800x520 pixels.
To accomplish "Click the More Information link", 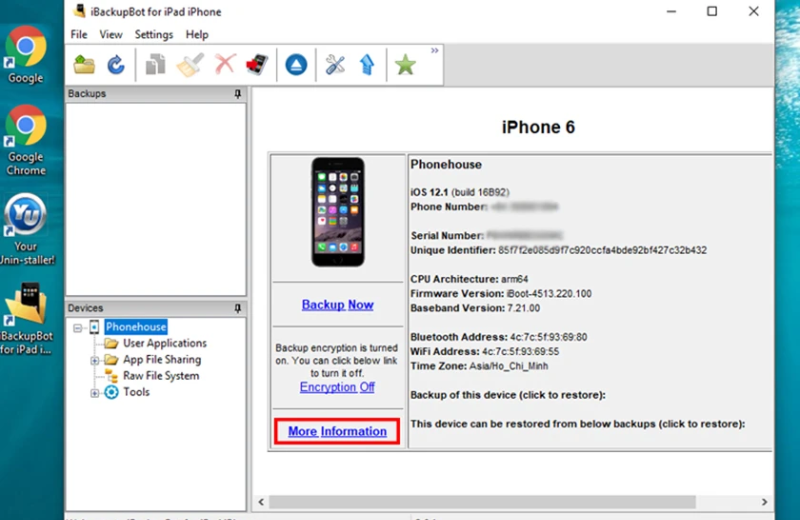I will [337, 432].
